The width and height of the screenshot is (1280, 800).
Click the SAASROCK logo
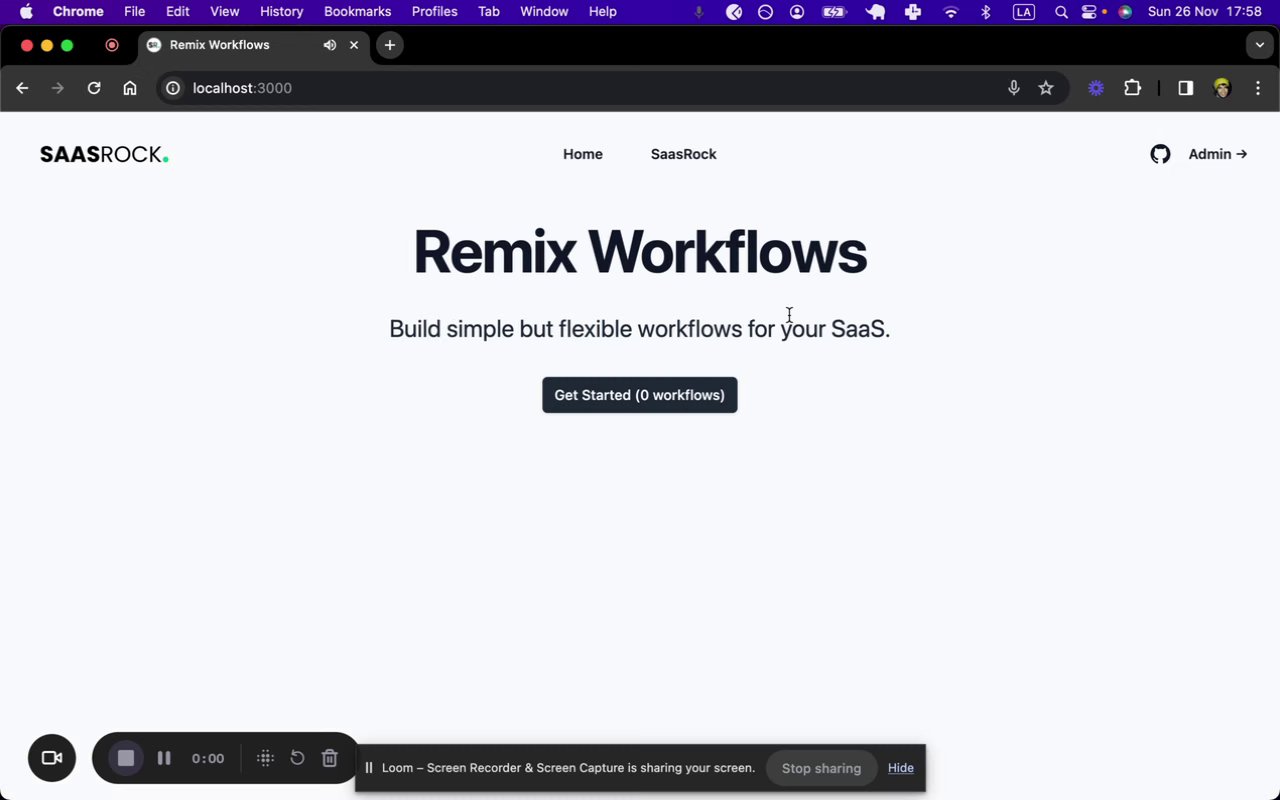click(104, 154)
